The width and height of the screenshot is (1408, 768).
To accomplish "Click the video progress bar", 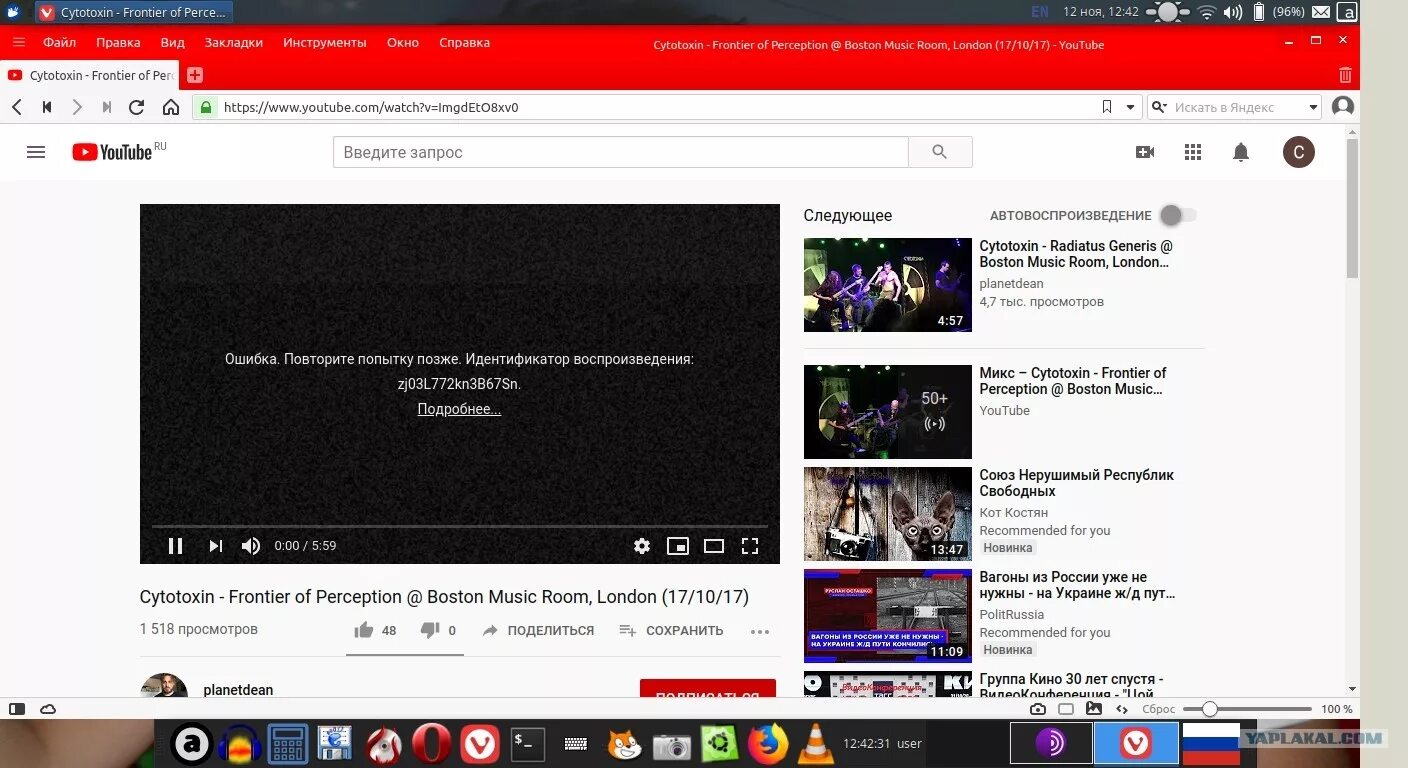I will (x=460, y=526).
